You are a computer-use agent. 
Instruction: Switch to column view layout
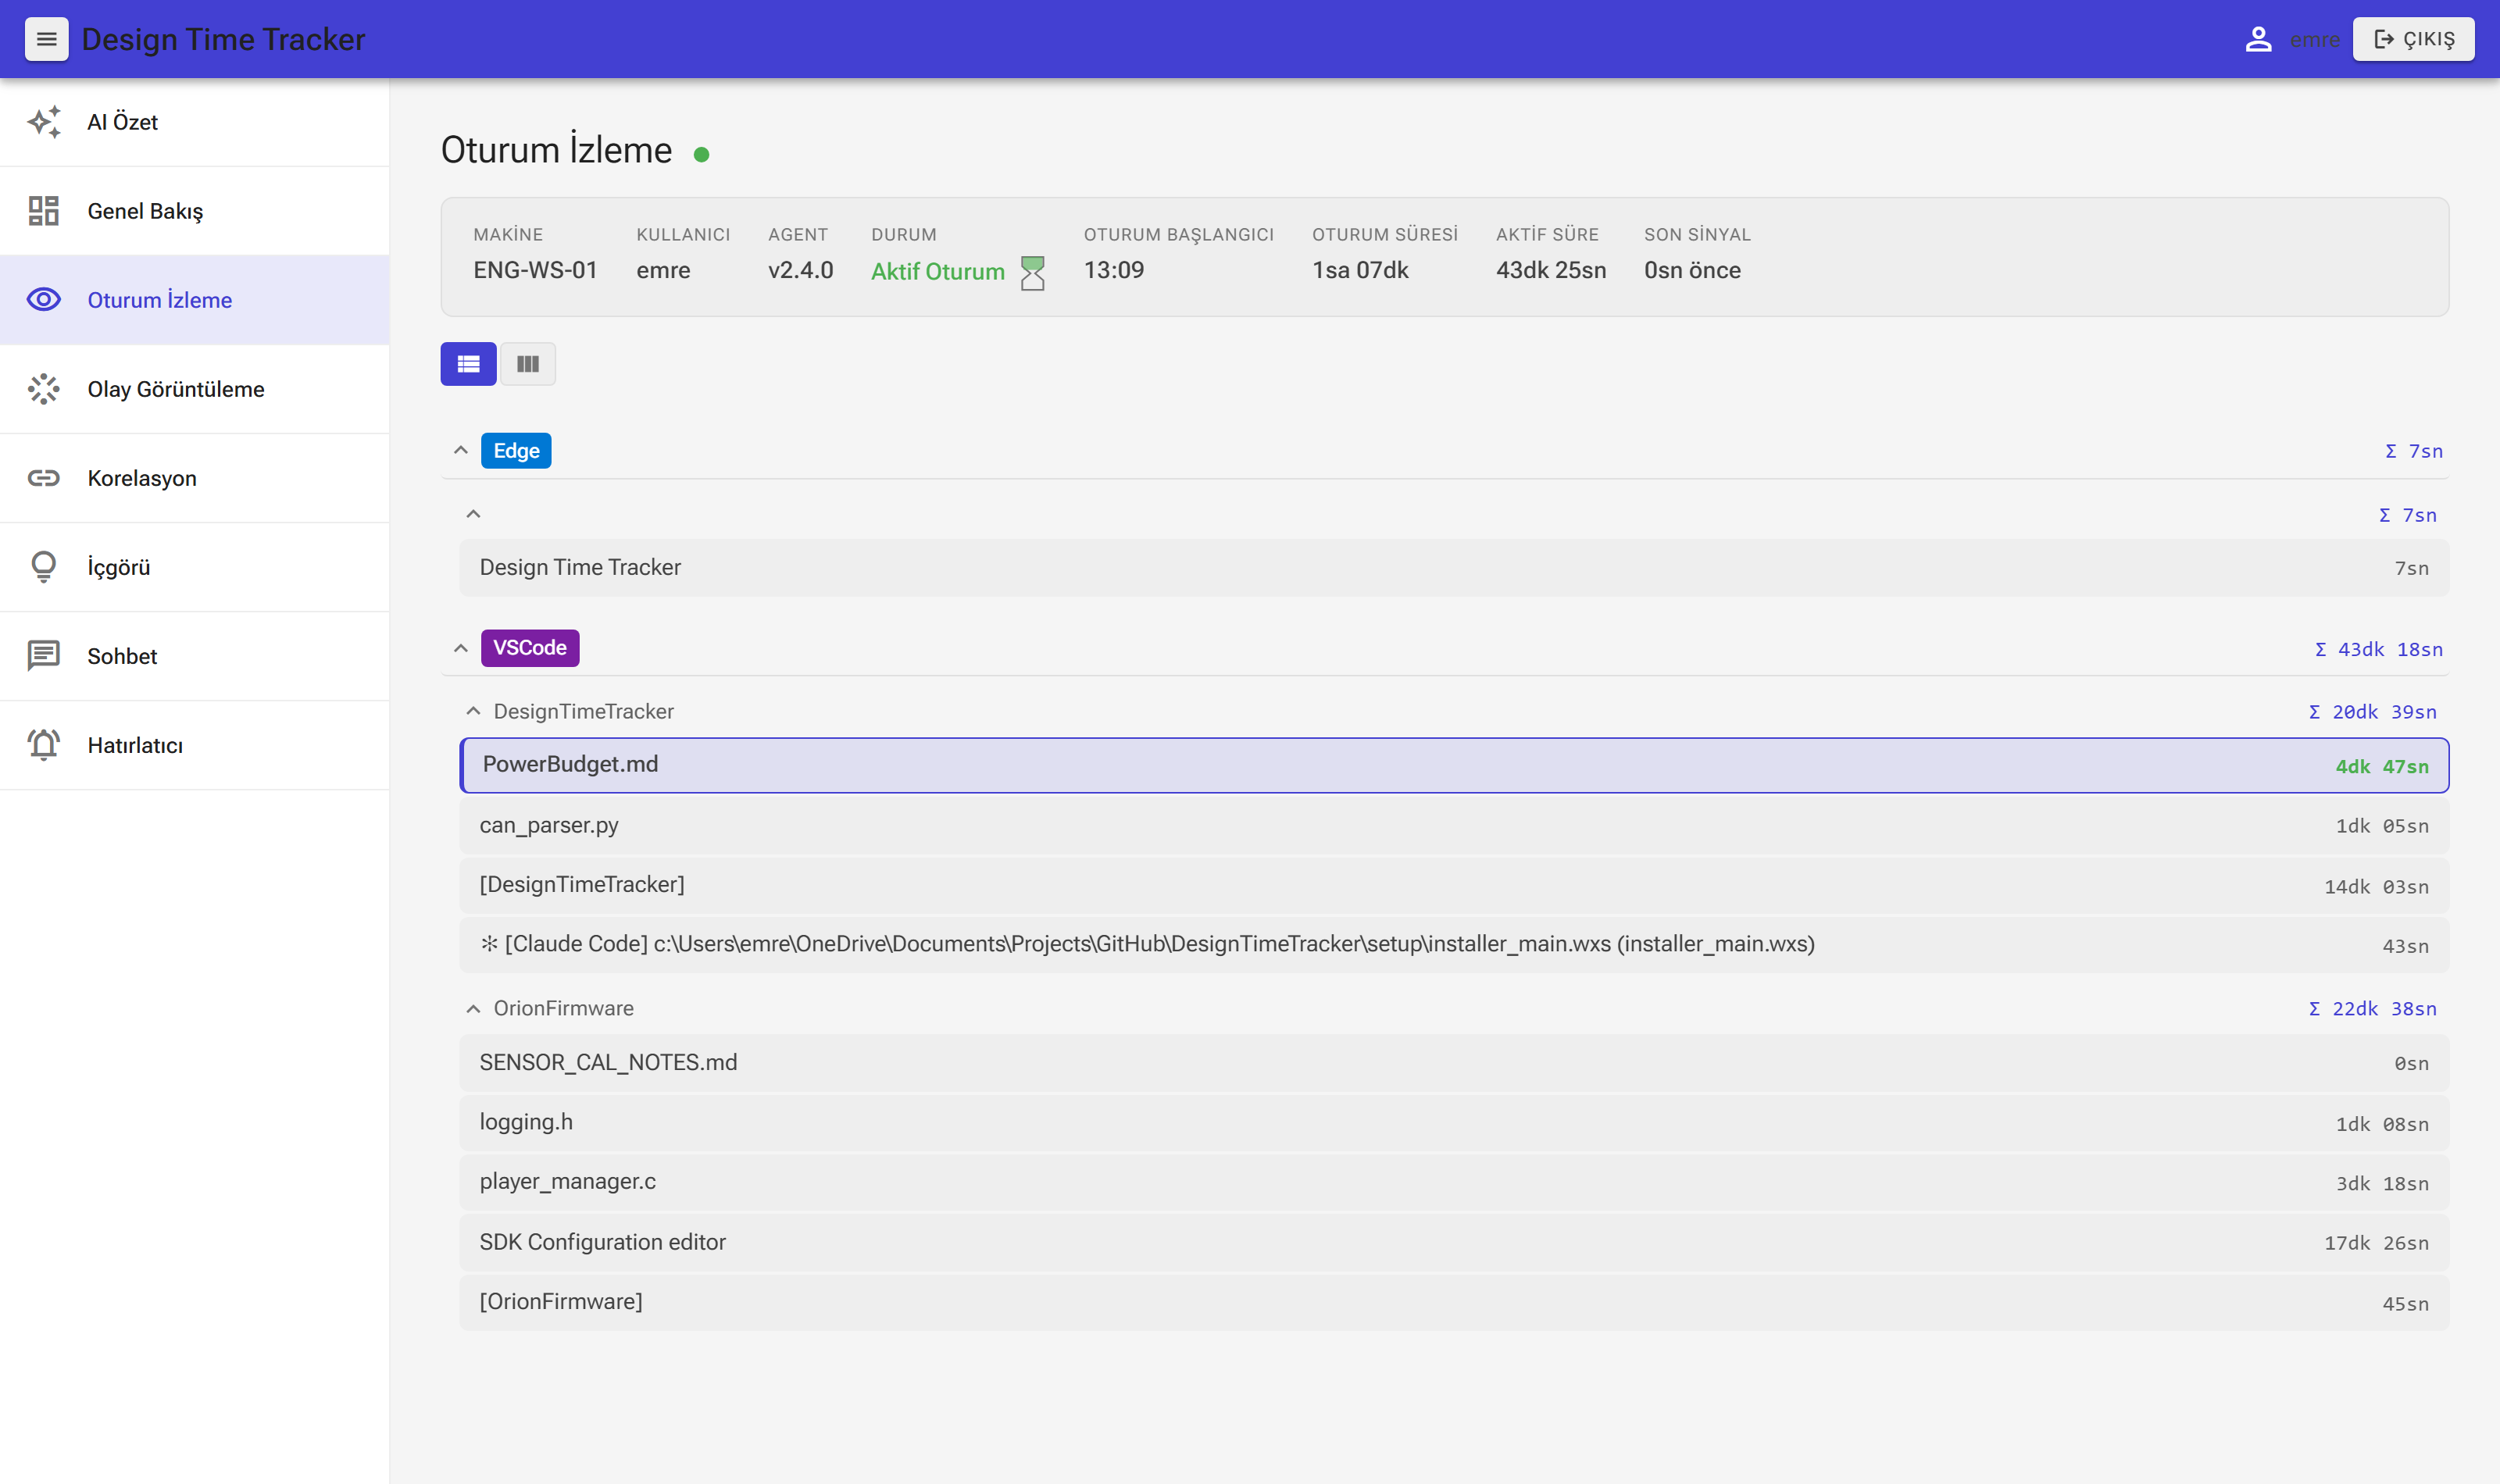coord(528,364)
